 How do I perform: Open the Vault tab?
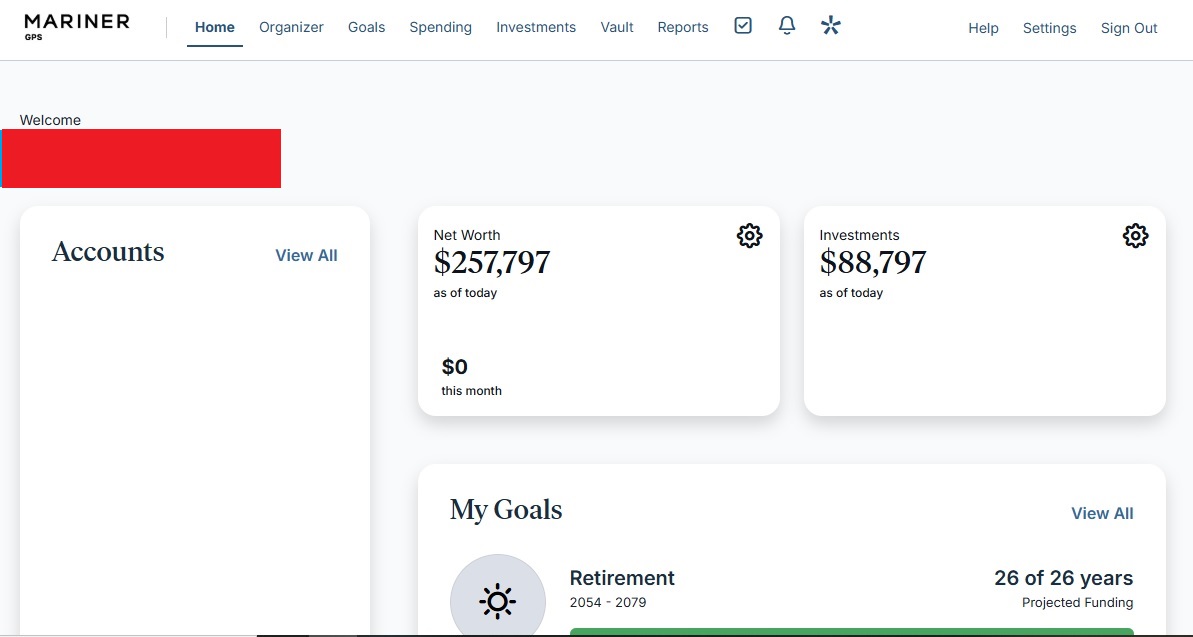coord(617,27)
